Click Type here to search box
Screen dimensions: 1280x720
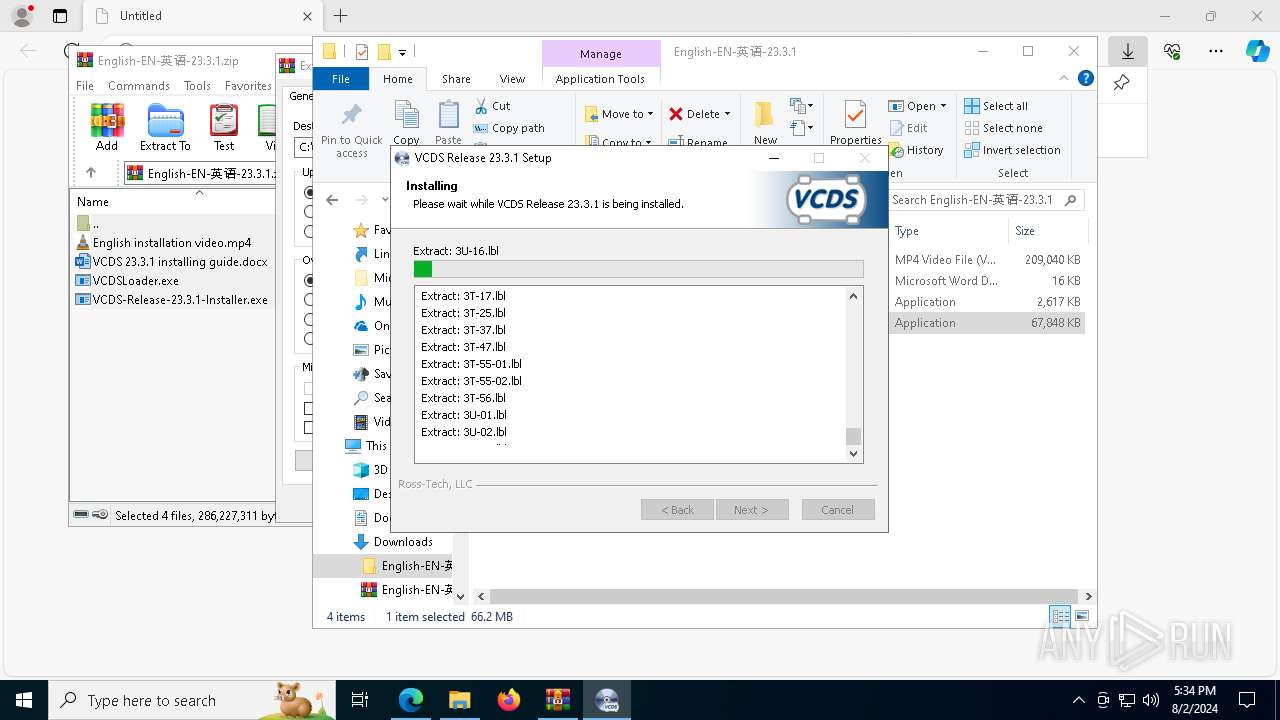pyautogui.click(x=190, y=700)
